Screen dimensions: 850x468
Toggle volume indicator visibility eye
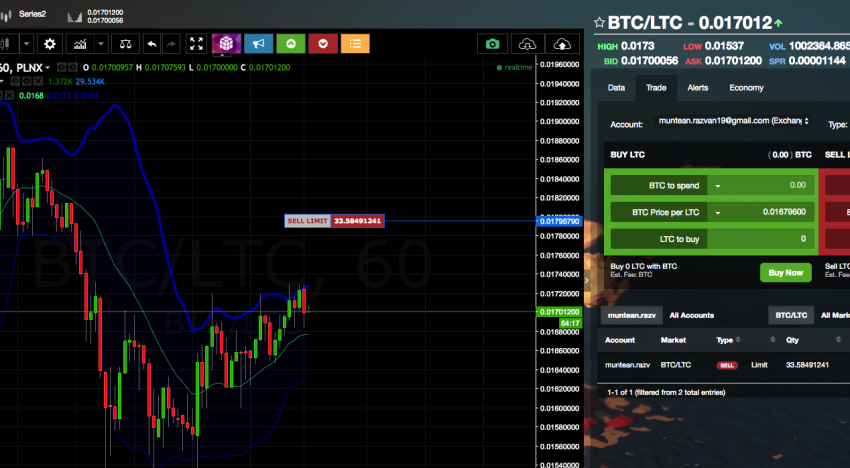pyautogui.click(x=15, y=81)
